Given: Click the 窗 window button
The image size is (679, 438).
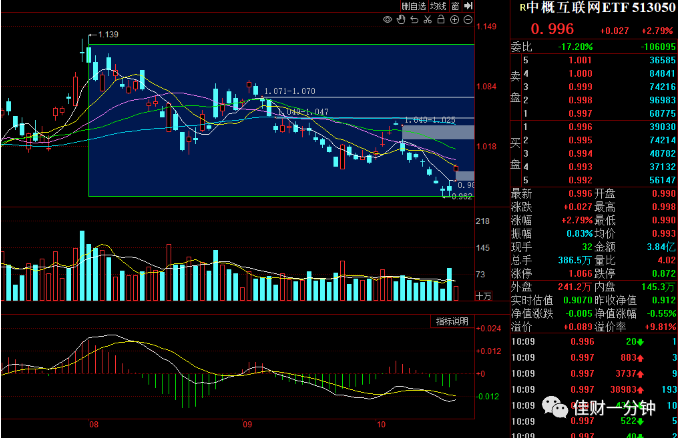Looking at the screenshot, I should click(455, 6).
